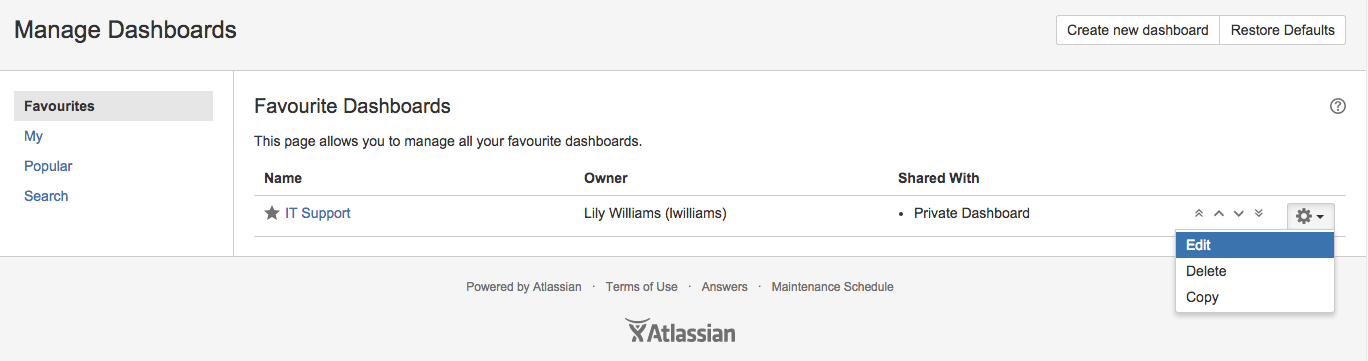Click the Restore Defaults button
This screenshot has height=361, width=1368.
pos(1283,30)
